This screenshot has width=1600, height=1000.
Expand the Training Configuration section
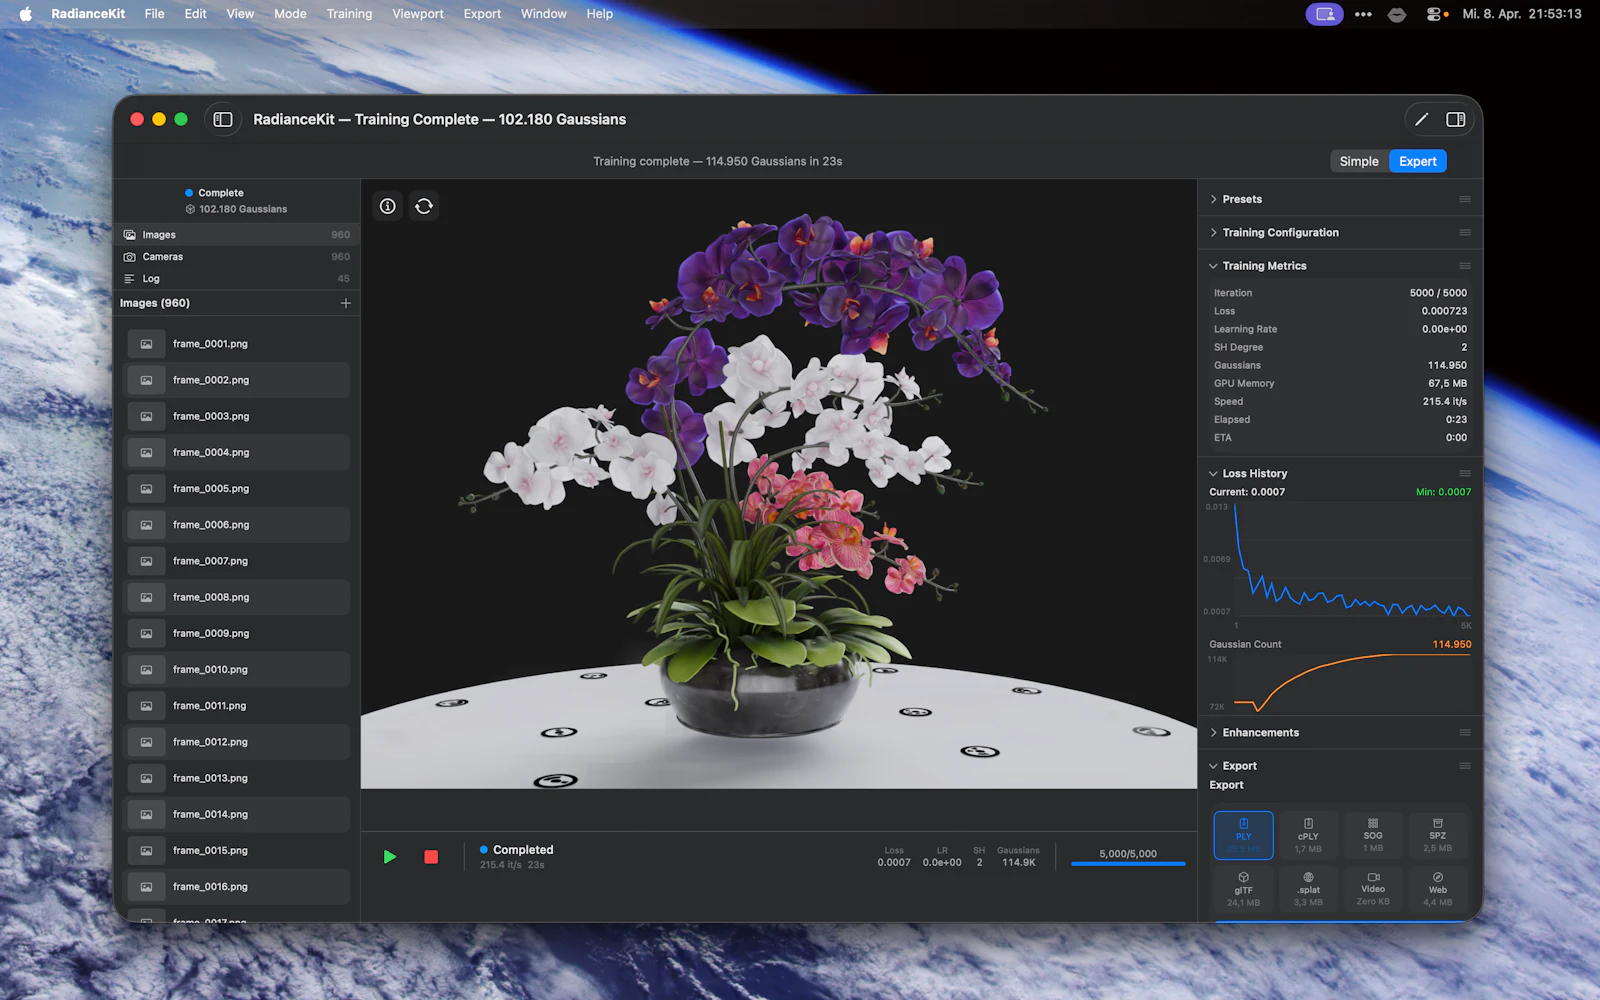coord(1213,232)
